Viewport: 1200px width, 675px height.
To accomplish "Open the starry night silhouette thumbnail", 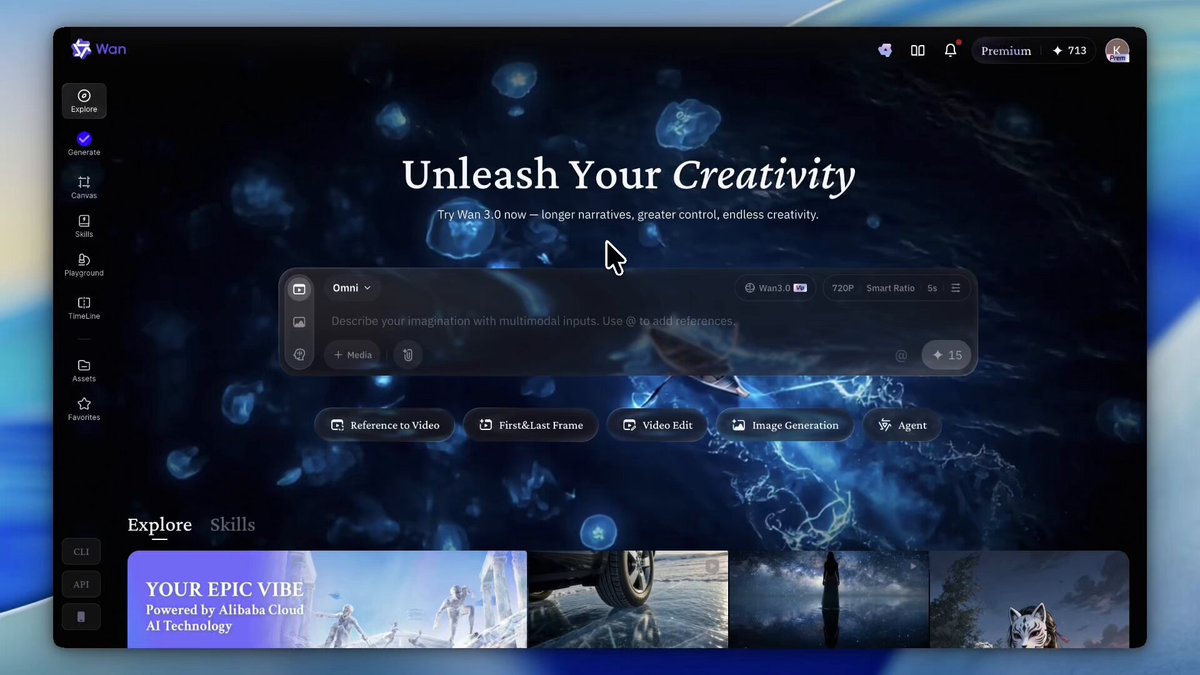I will click(x=829, y=599).
